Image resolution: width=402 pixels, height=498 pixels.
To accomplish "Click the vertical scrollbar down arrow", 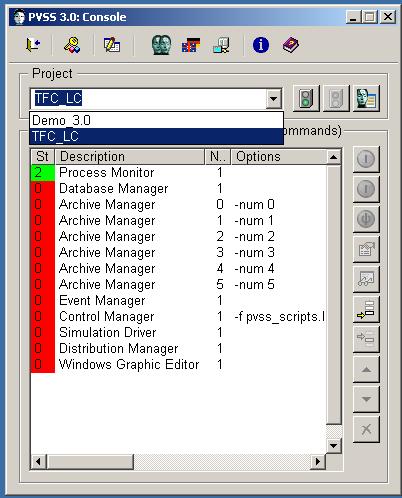I will coord(333,445).
